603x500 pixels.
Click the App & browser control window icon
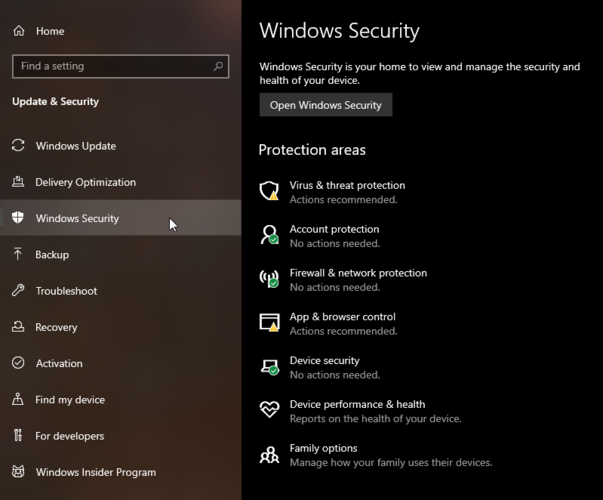click(x=269, y=322)
